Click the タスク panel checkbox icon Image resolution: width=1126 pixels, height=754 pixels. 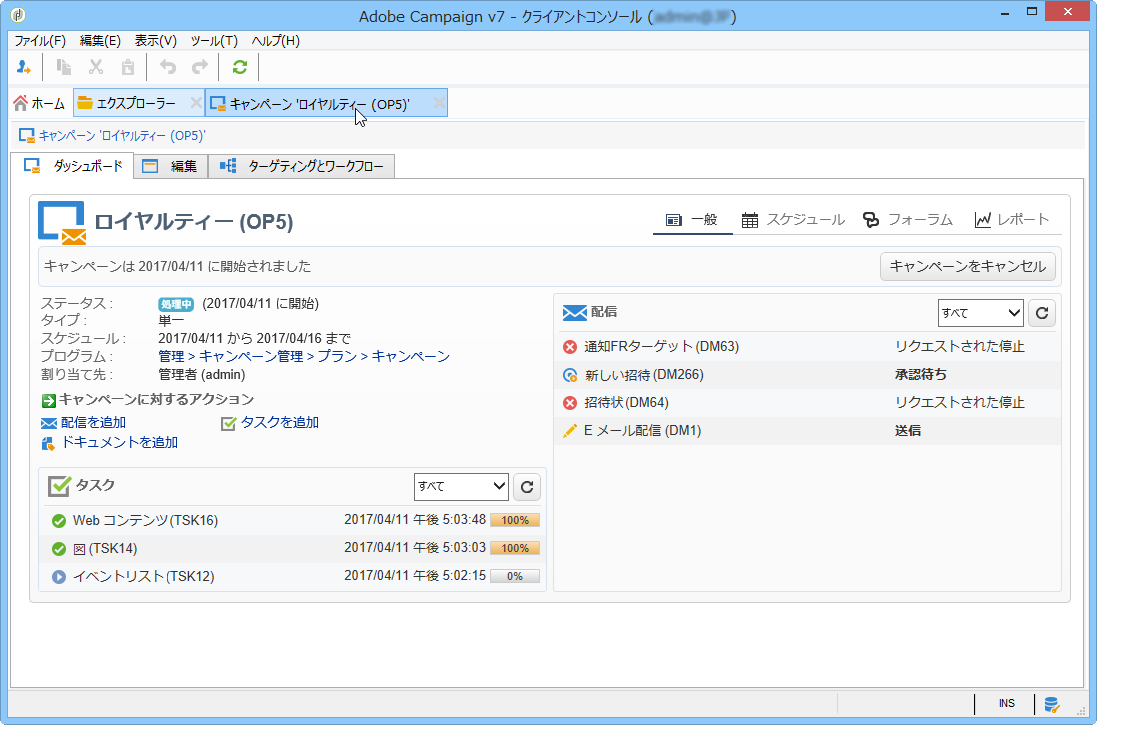pos(59,486)
